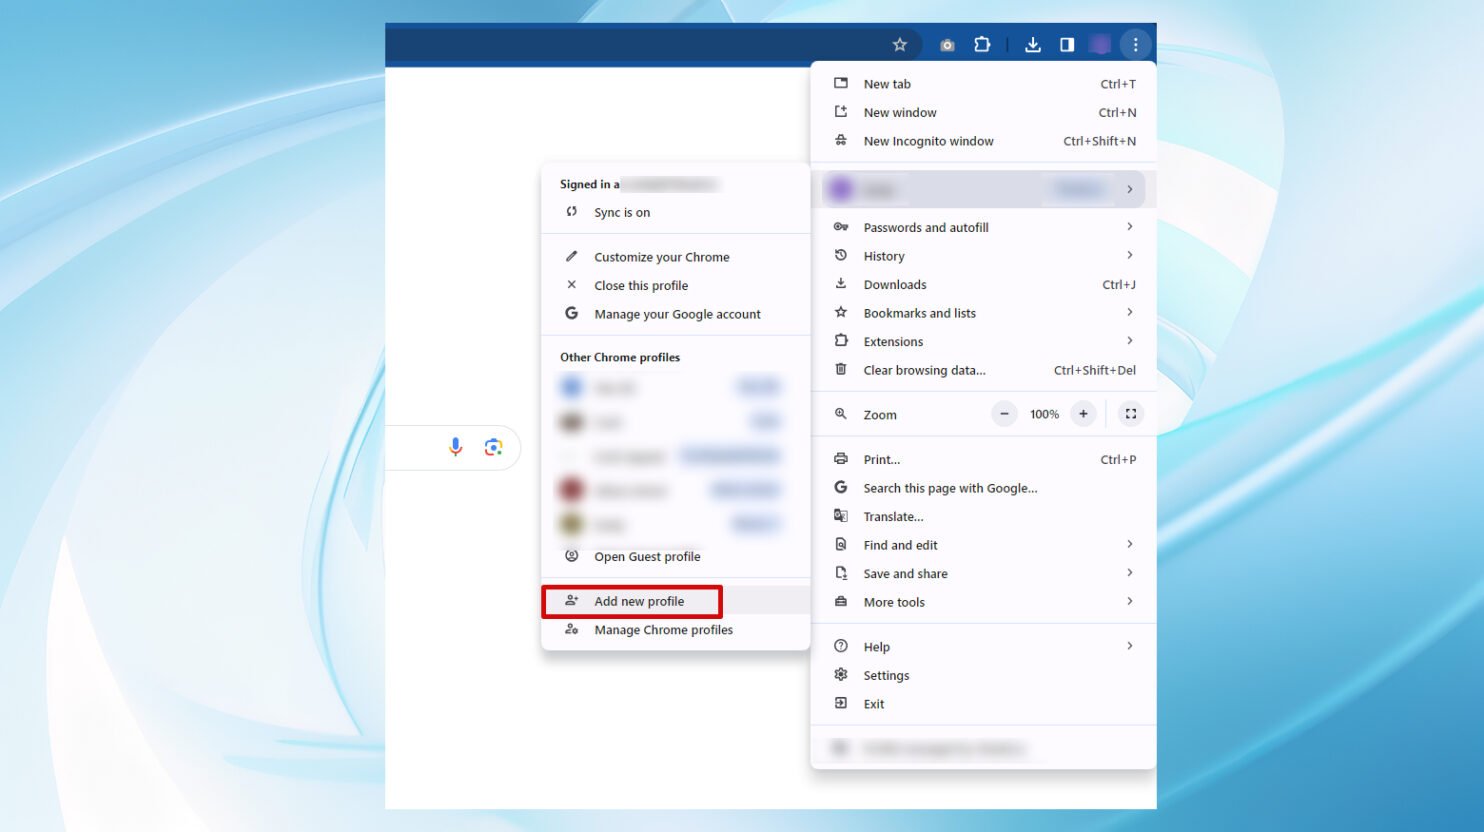
Task: Open the side panel icon
Action: (1067, 44)
